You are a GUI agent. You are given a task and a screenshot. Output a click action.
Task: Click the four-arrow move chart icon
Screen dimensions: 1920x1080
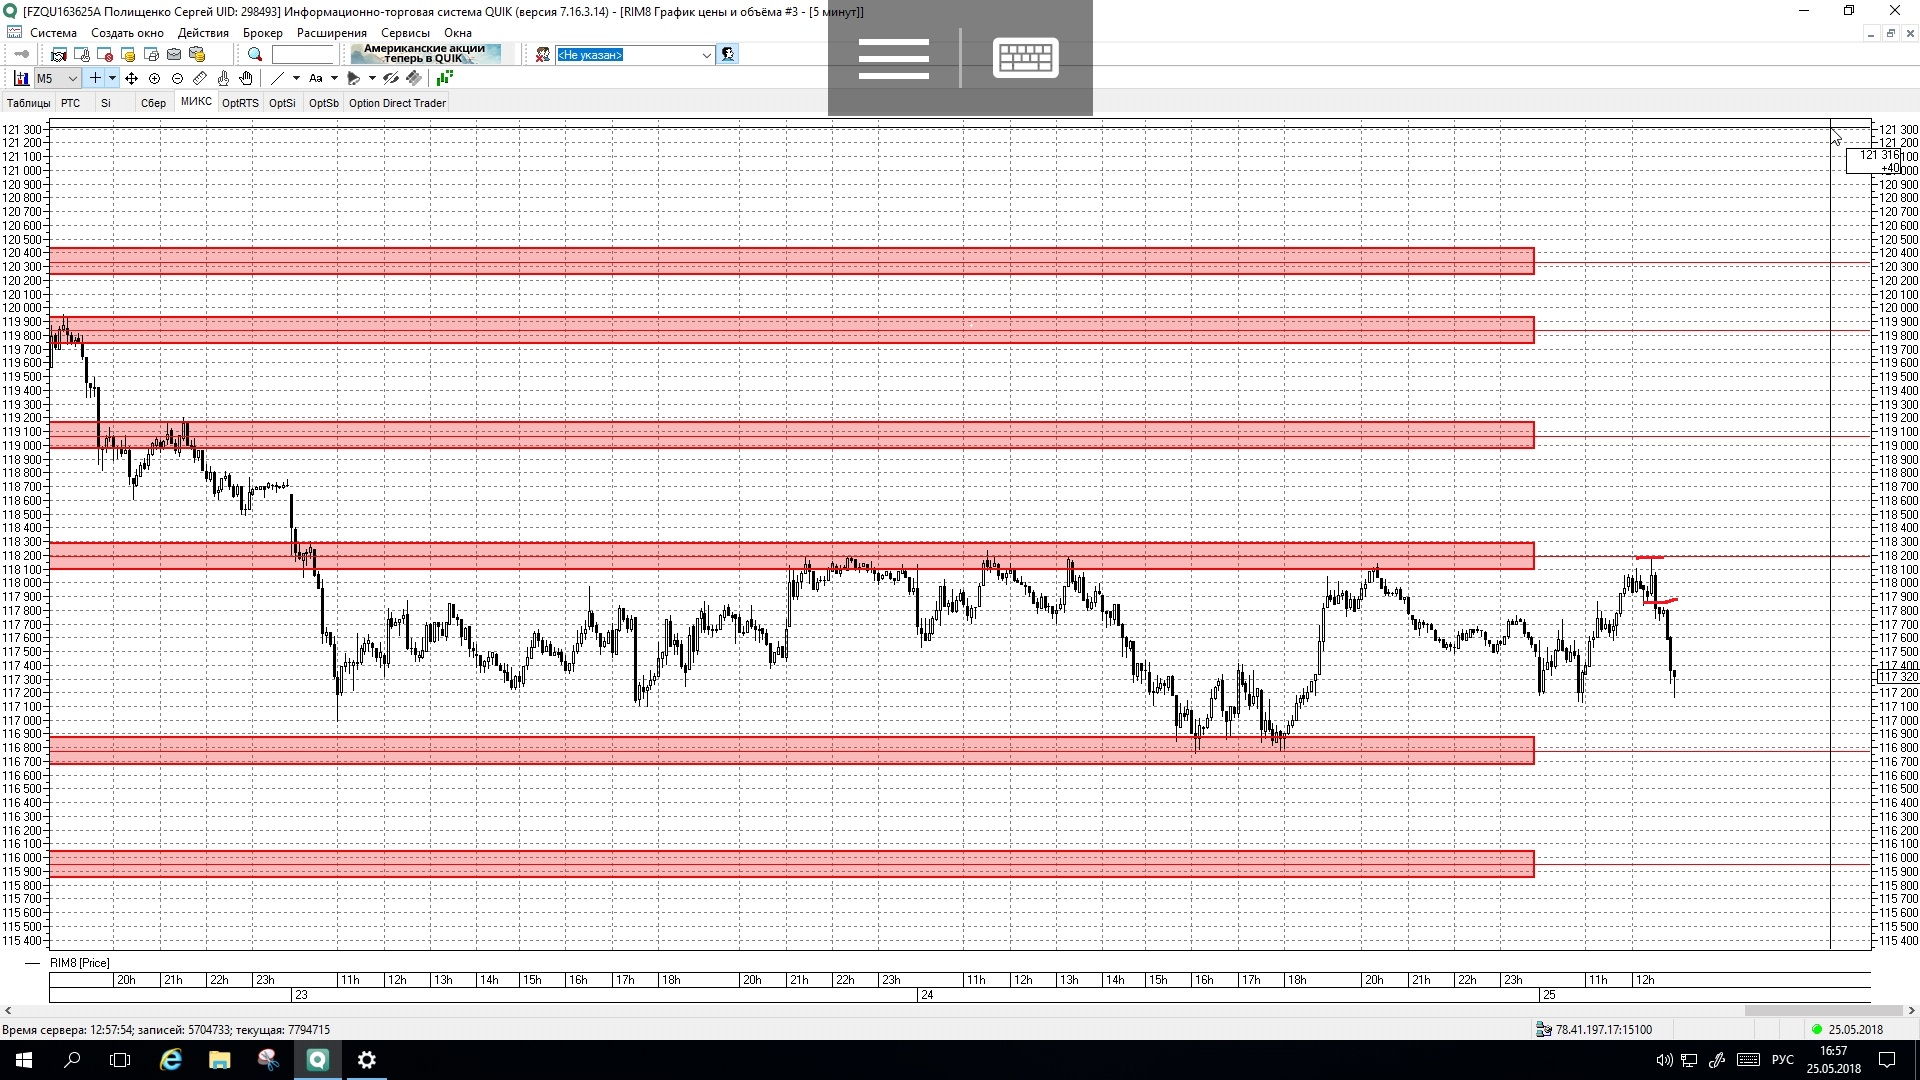(131, 78)
